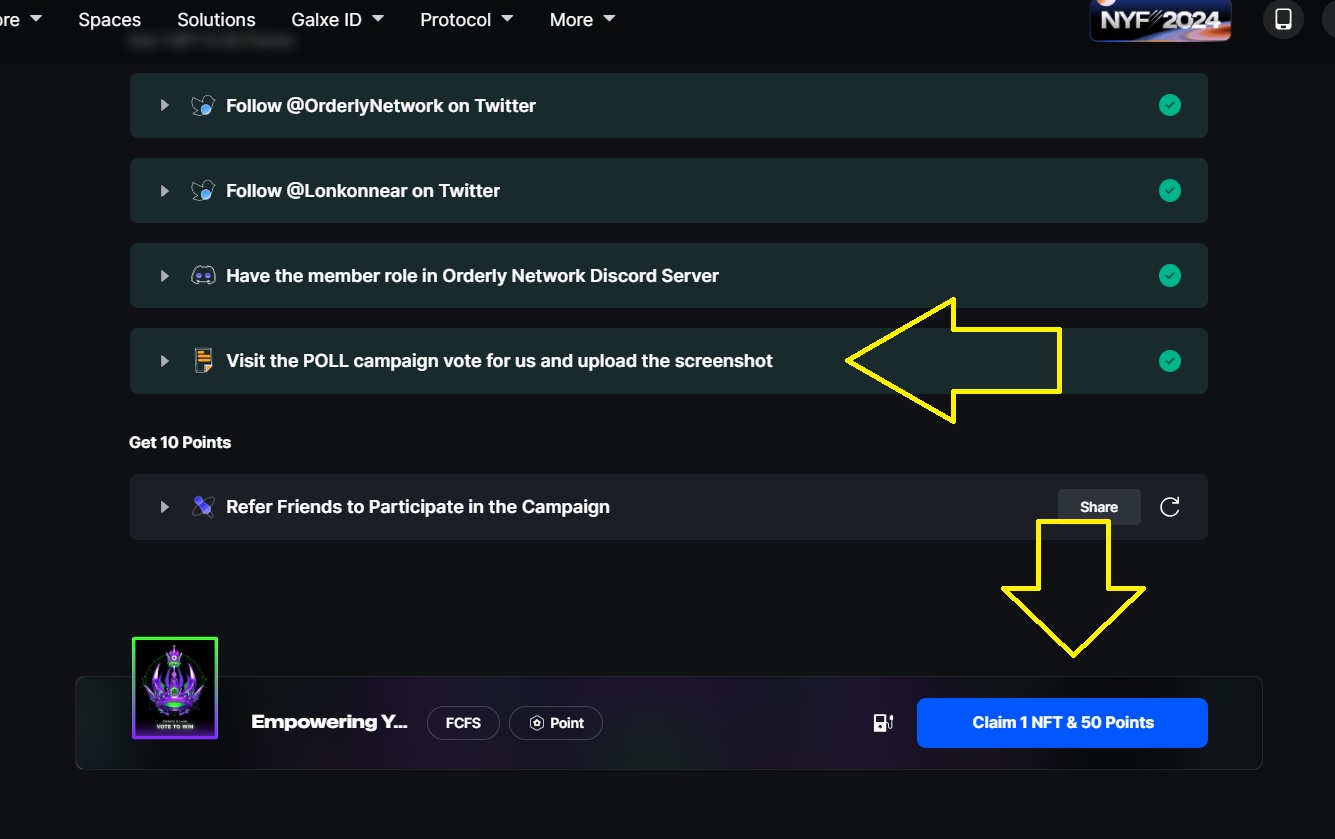
Task: Open the Protocol dropdown menu
Action: [x=467, y=19]
